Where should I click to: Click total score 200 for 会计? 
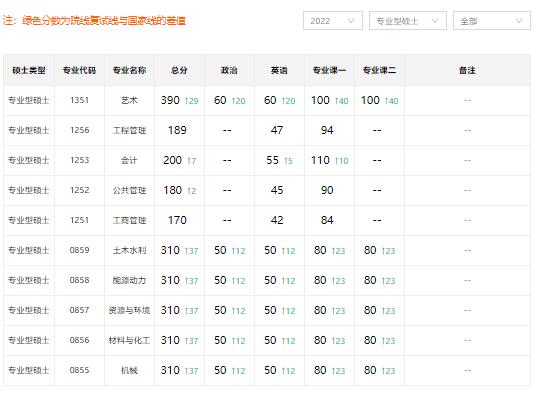click(172, 160)
